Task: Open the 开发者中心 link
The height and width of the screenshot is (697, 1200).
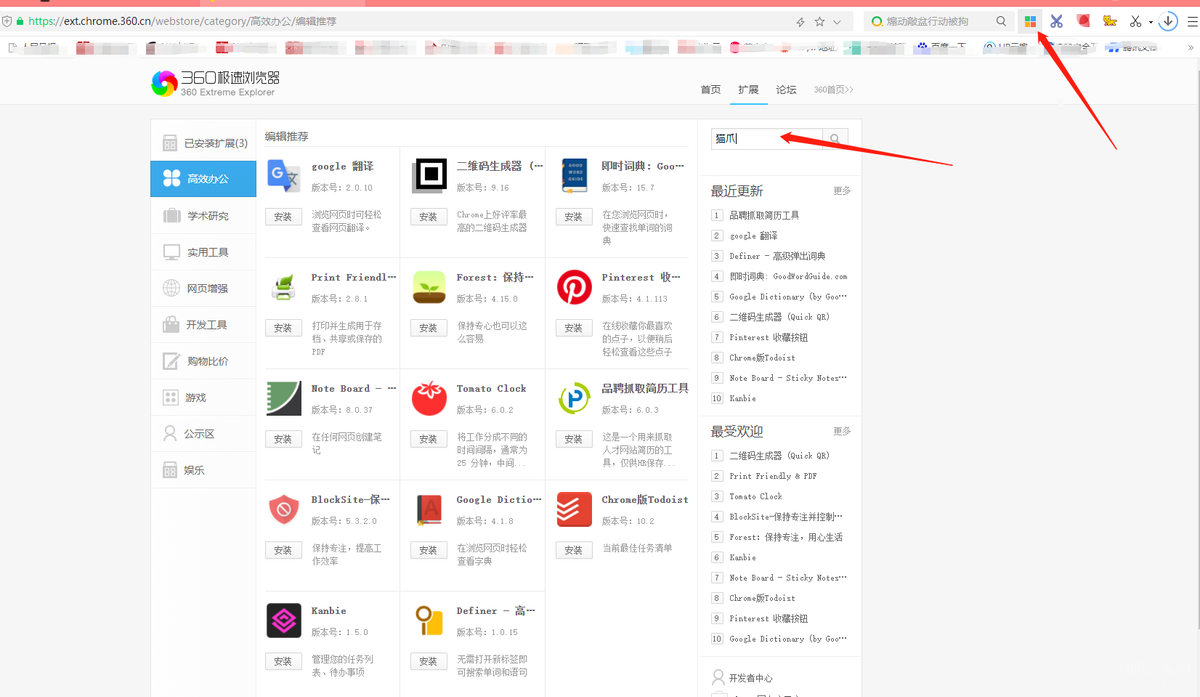Action: coord(751,678)
